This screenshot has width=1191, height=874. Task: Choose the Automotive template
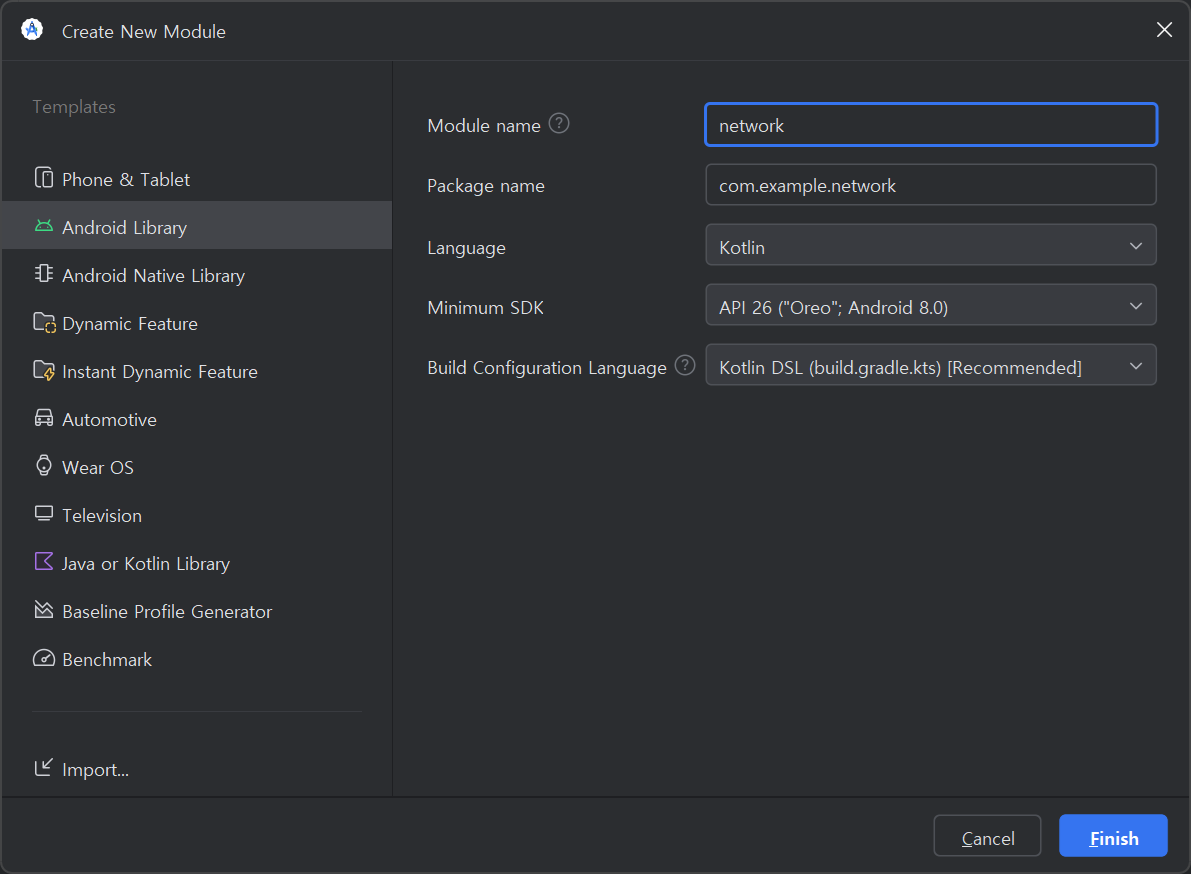pos(197,419)
